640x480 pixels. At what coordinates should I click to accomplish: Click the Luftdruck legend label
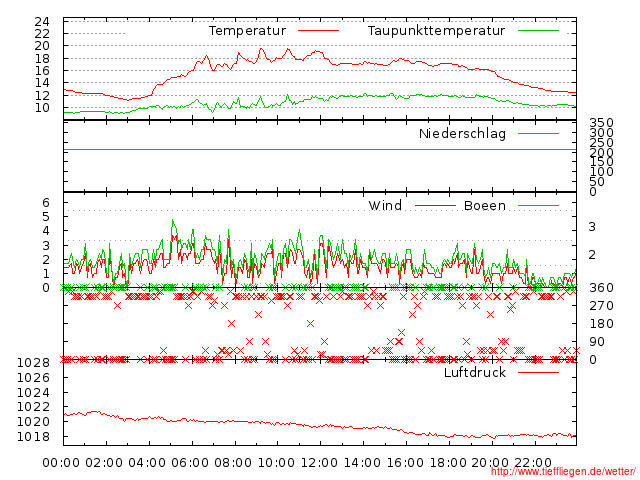475,373
